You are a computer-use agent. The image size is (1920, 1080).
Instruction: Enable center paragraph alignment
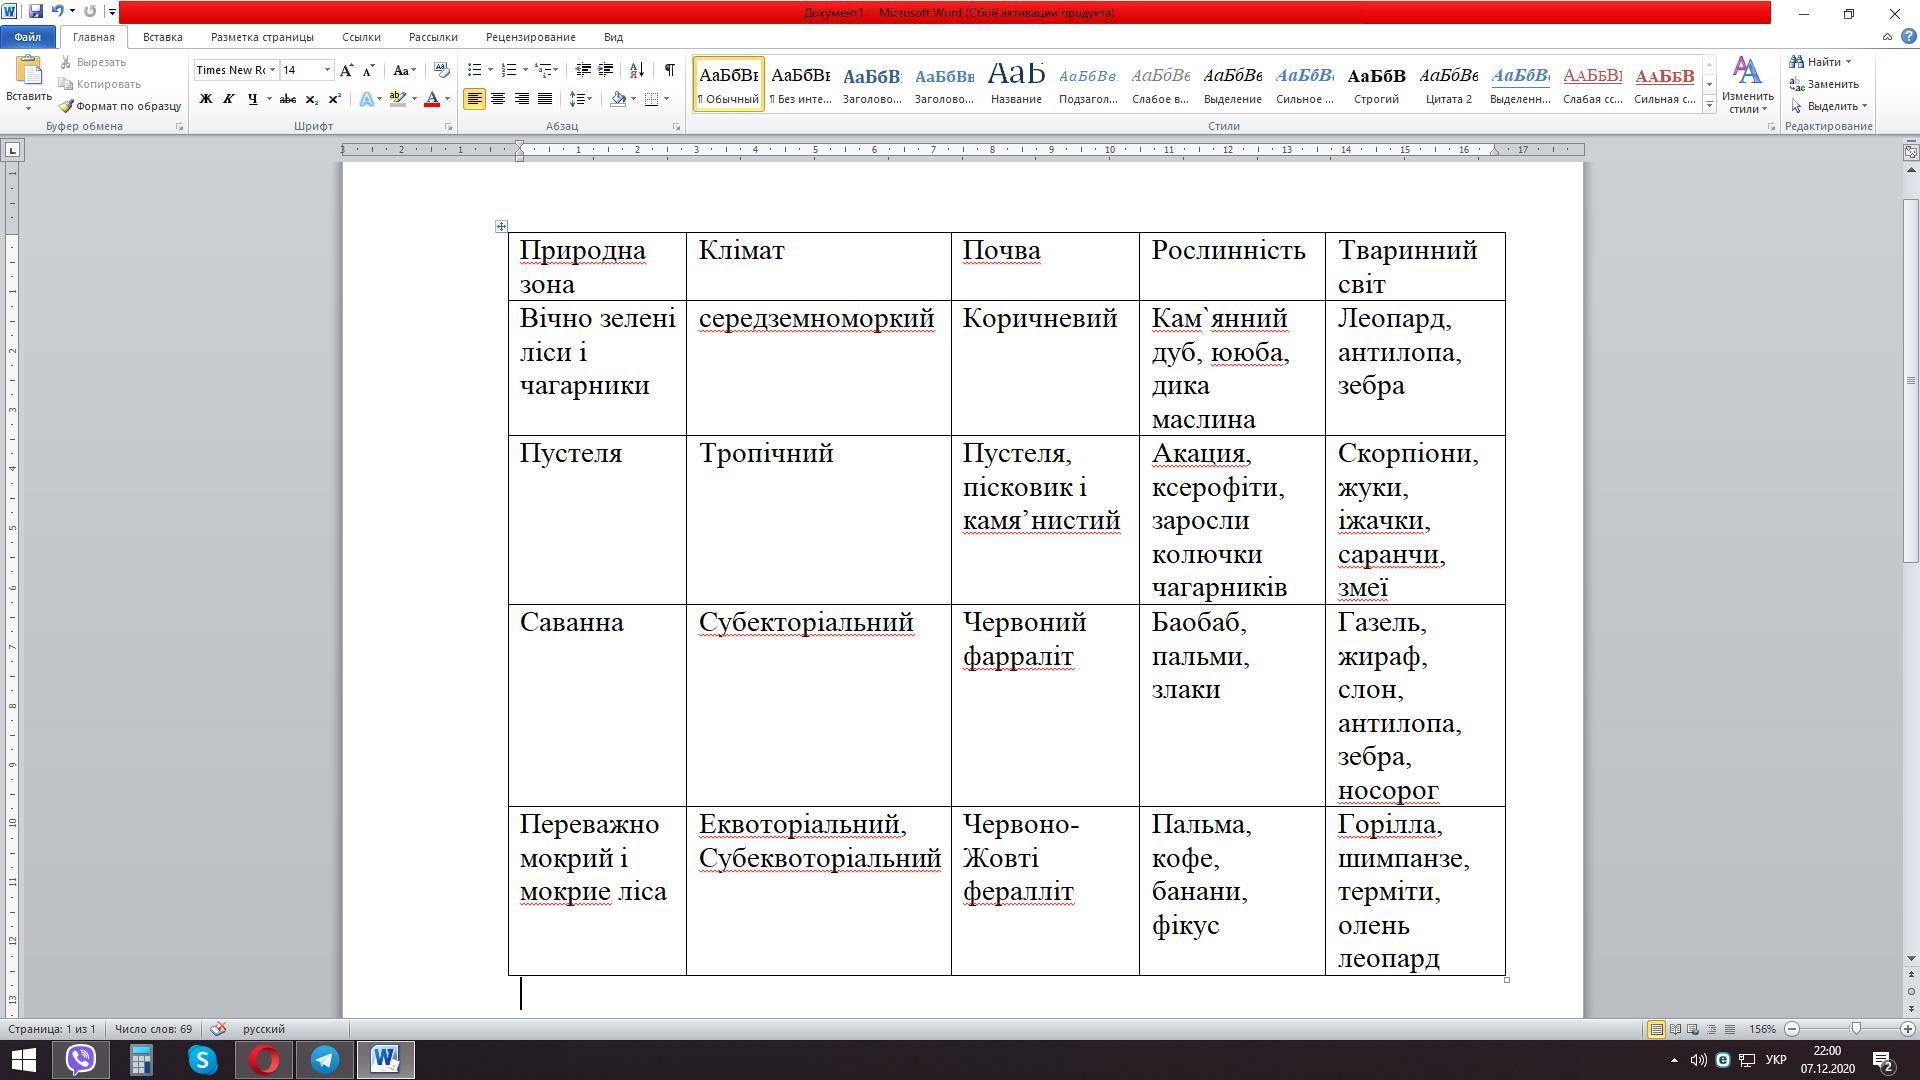[498, 99]
